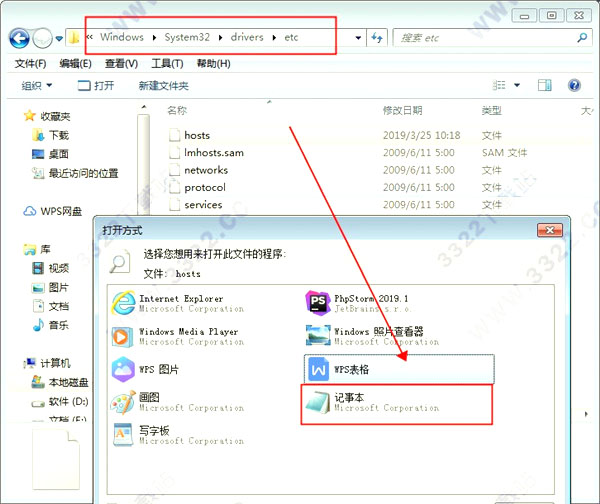Choose Windows 照片查看器 program
This screenshot has width=600, height=504.
point(372,336)
